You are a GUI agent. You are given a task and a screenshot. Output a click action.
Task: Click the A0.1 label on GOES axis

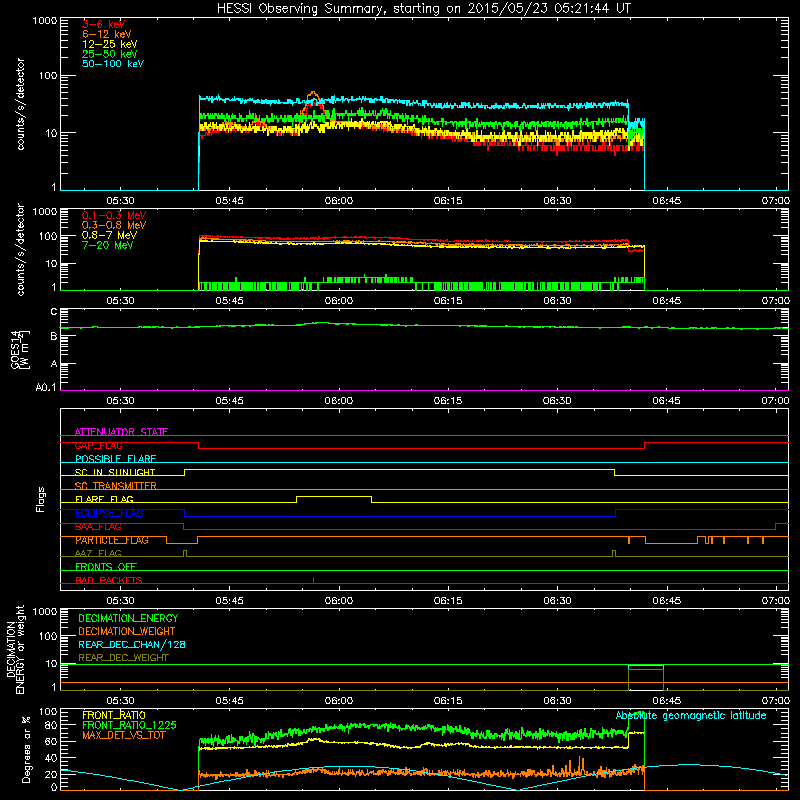pos(46,388)
